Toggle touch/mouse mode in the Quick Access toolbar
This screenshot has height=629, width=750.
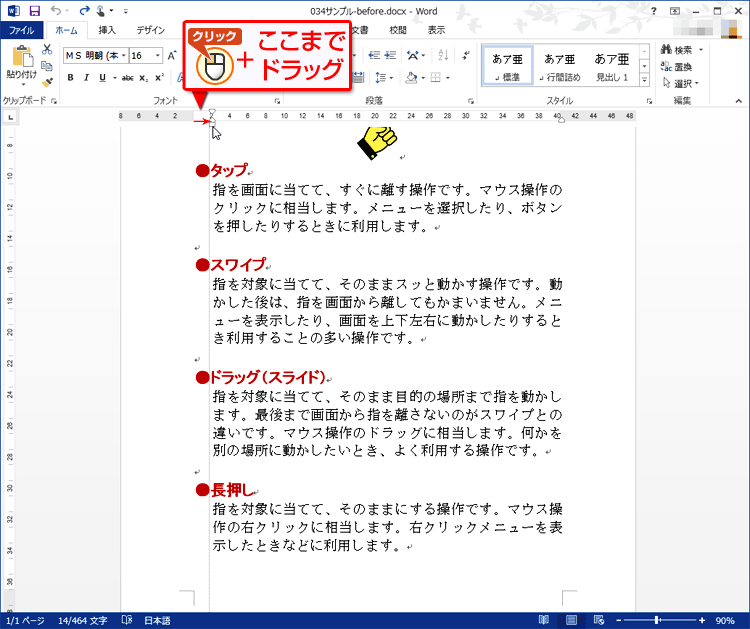(101, 11)
